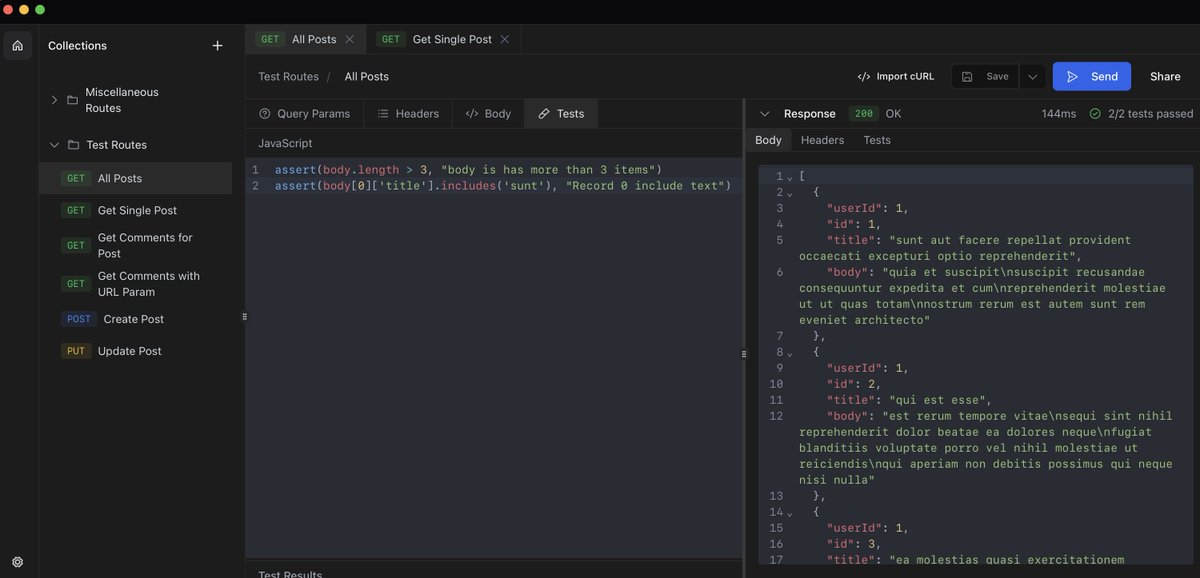Click the Import cURL button

tap(895, 77)
